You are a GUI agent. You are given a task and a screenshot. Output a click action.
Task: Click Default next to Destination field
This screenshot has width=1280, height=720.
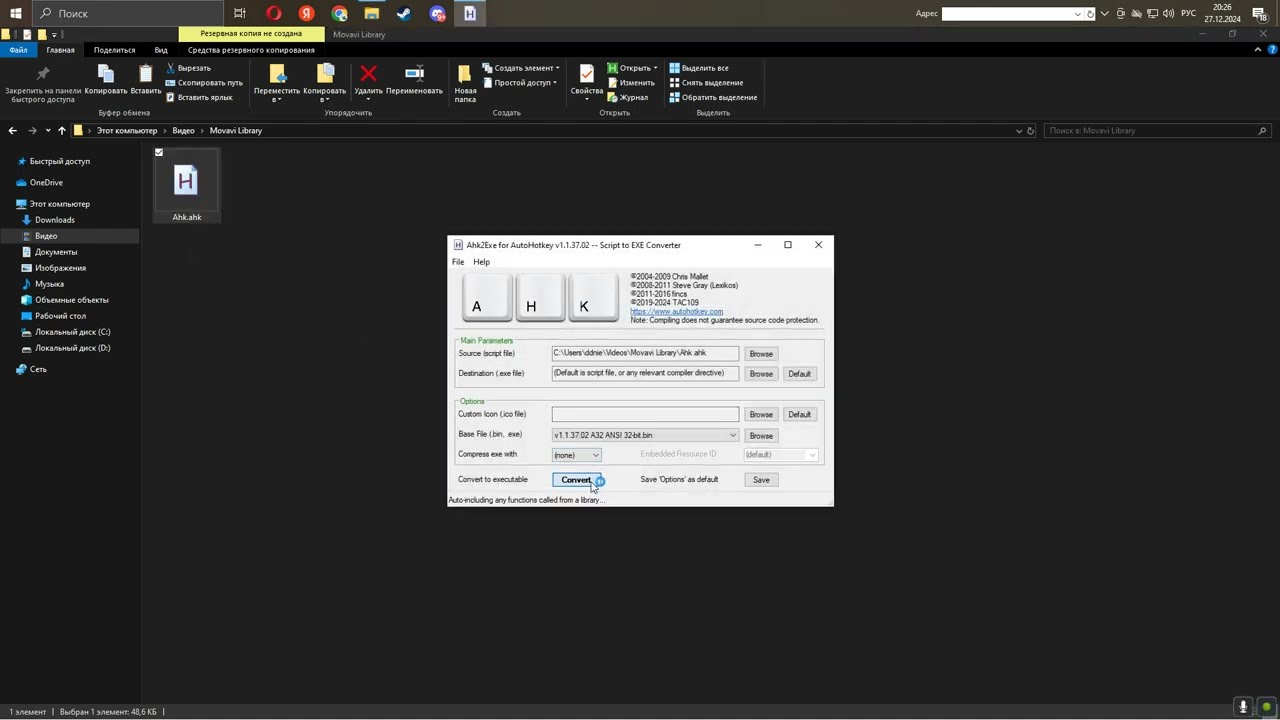point(799,374)
